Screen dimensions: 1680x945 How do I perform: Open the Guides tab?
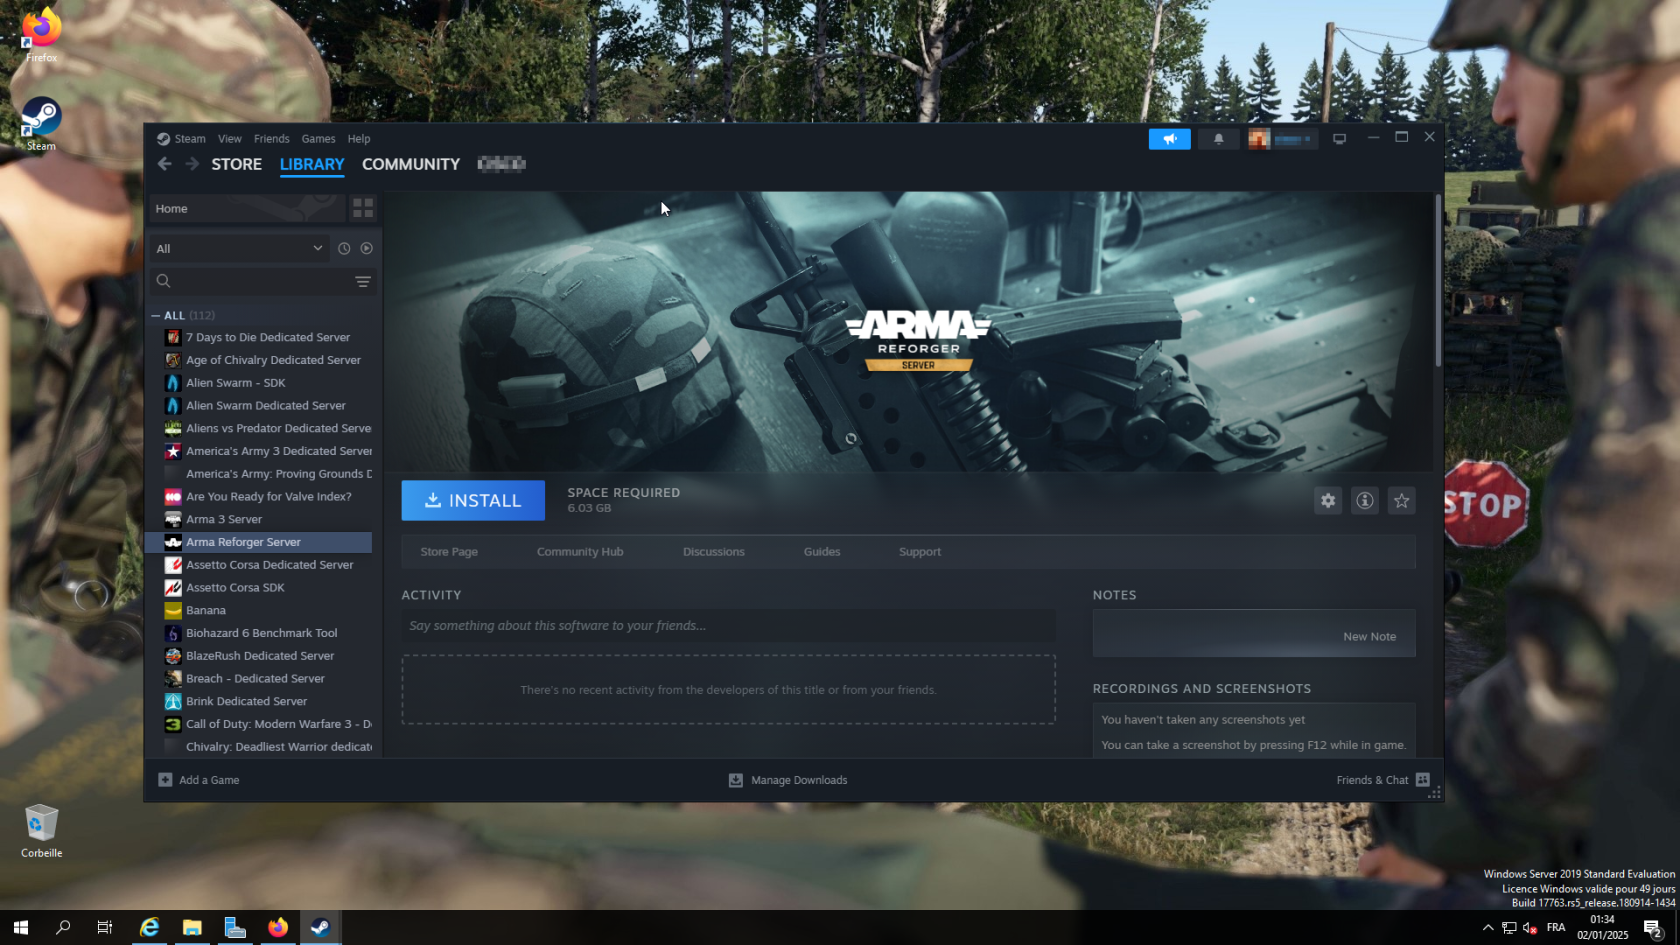[822, 552]
